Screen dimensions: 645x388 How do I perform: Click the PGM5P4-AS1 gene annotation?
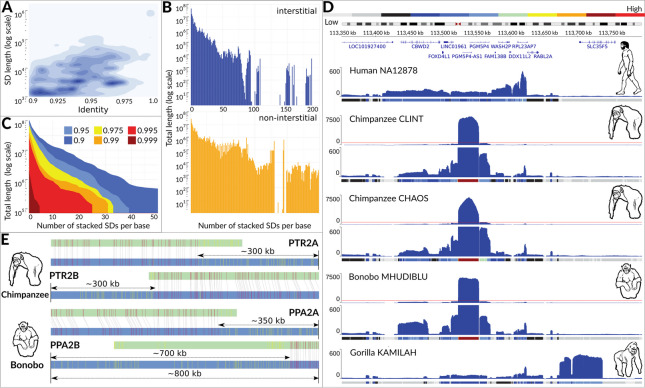coord(467,56)
